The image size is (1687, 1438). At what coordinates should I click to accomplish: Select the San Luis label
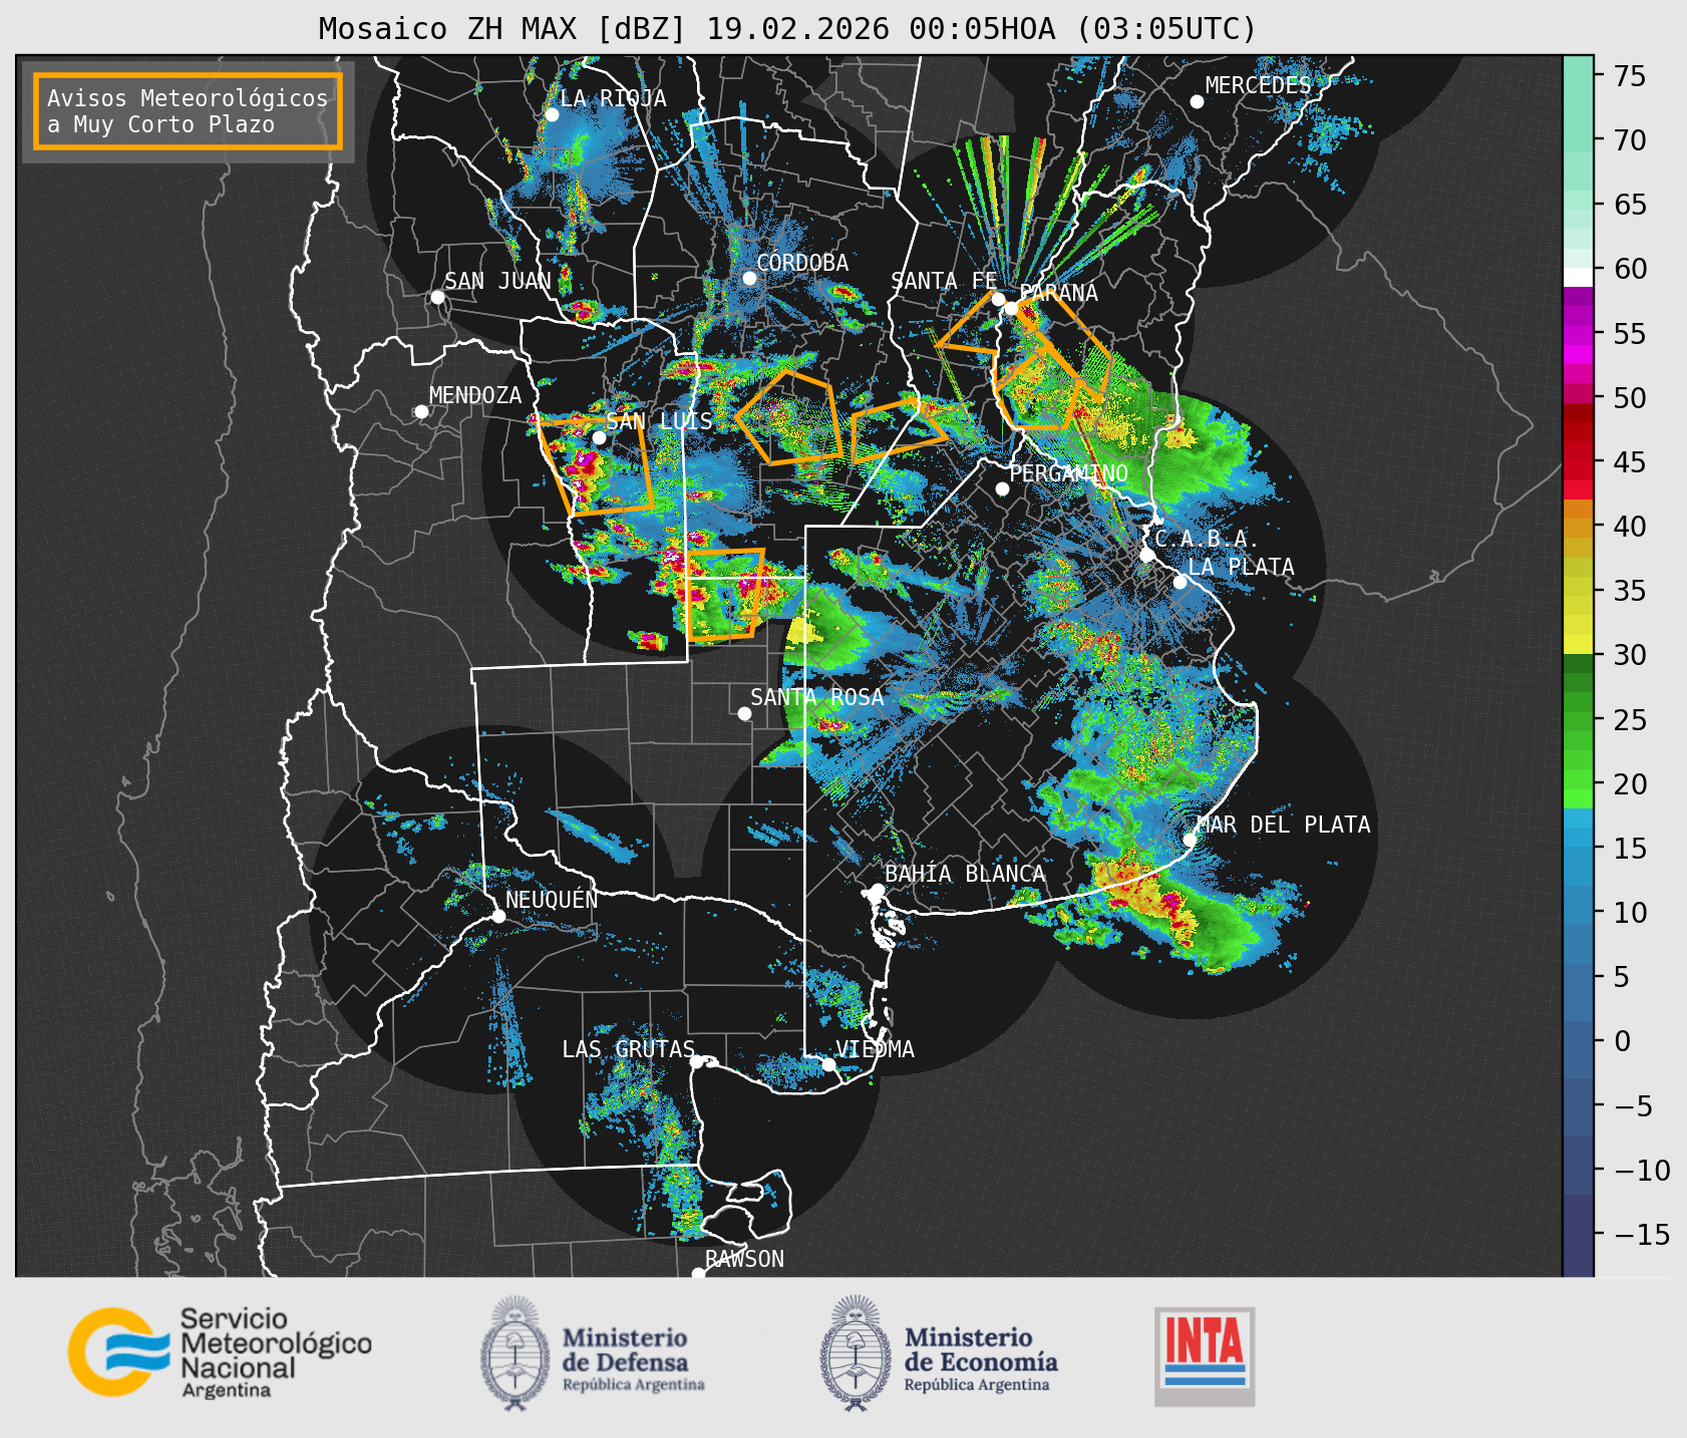[x=659, y=421]
